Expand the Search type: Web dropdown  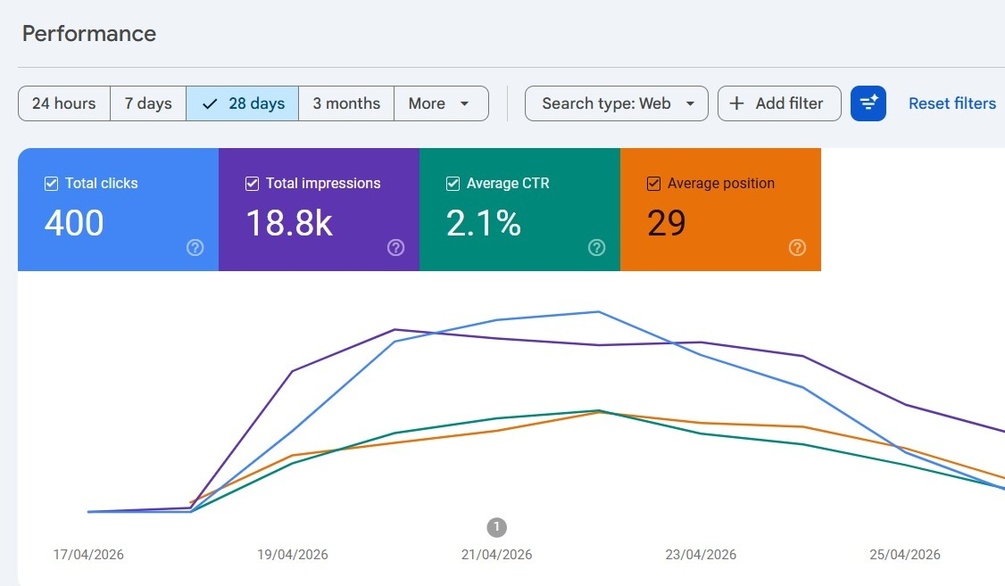tap(616, 103)
